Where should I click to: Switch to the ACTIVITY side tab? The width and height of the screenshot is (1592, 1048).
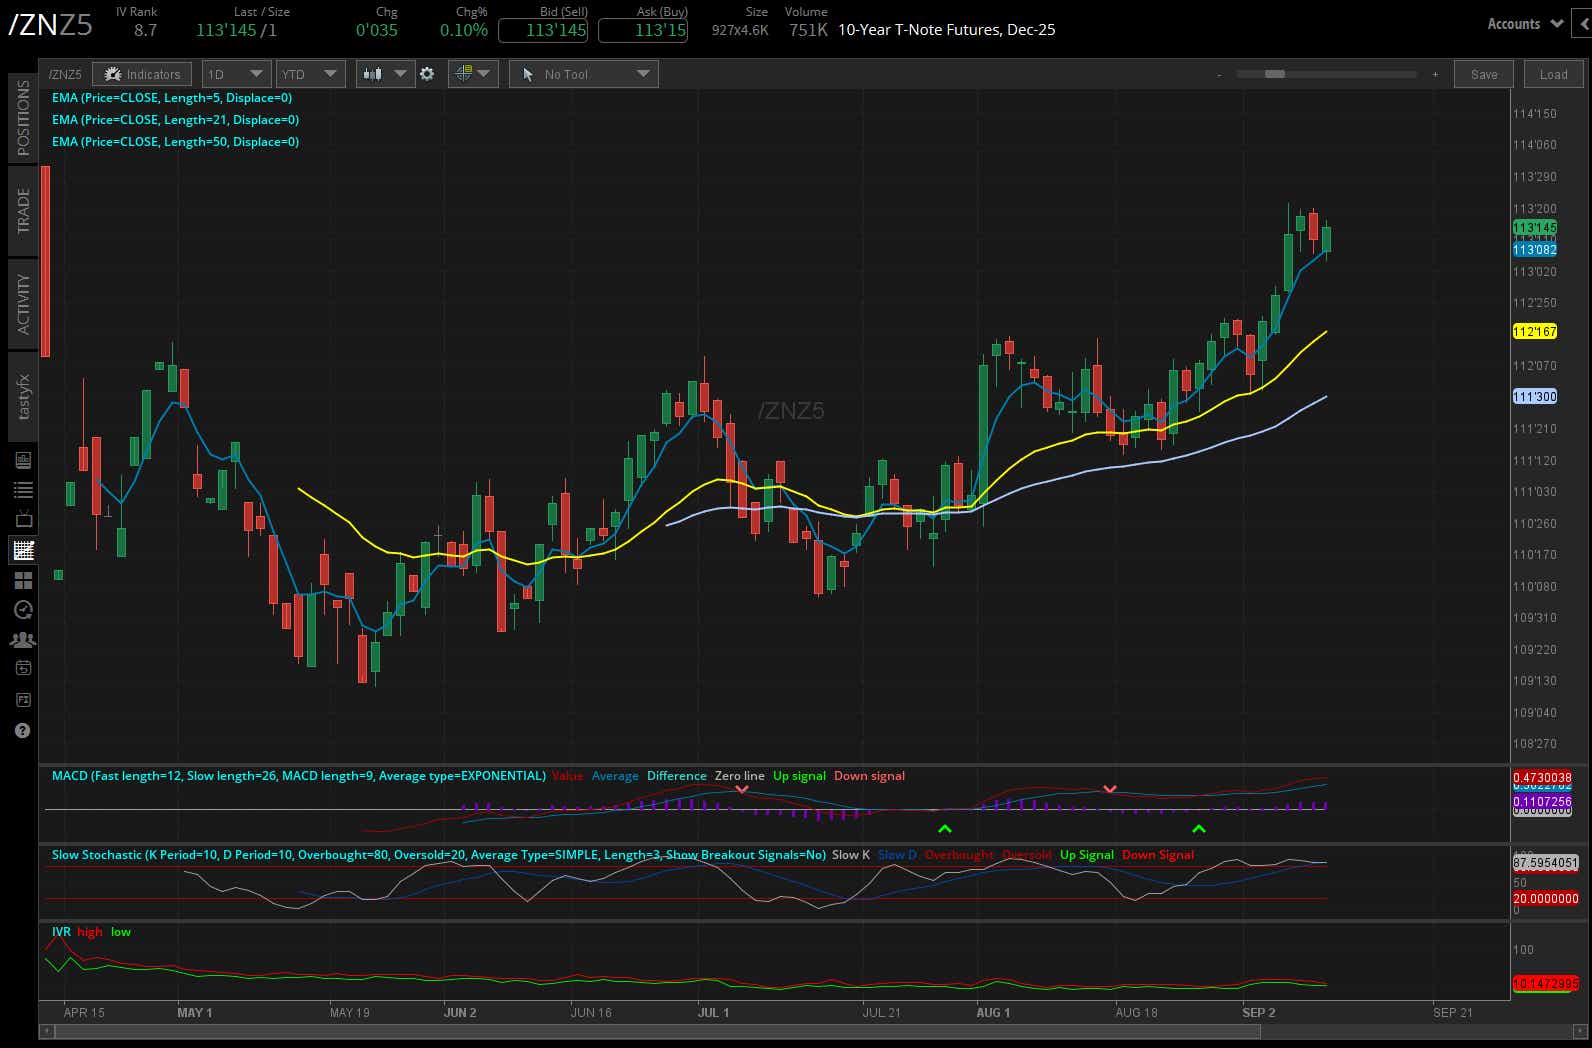coord(23,303)
